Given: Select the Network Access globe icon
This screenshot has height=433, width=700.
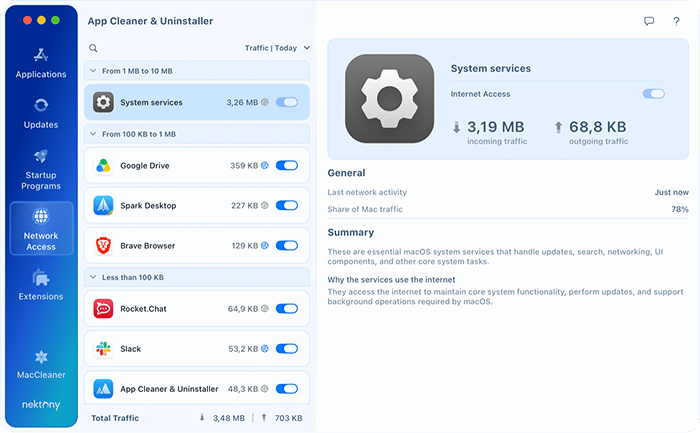Looking at the screenshot, I should coord(41,216).
